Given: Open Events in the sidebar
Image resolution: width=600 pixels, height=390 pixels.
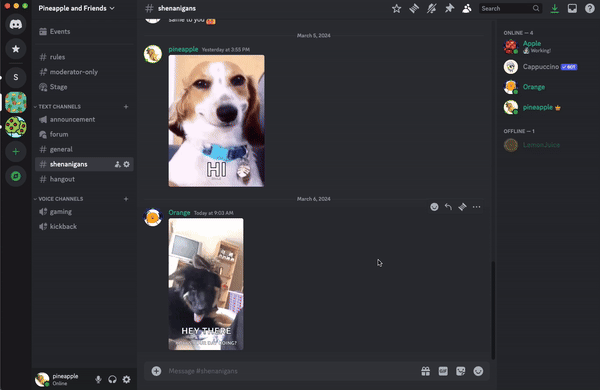Looking at the screenshot, I should click(x=84, y=31).
